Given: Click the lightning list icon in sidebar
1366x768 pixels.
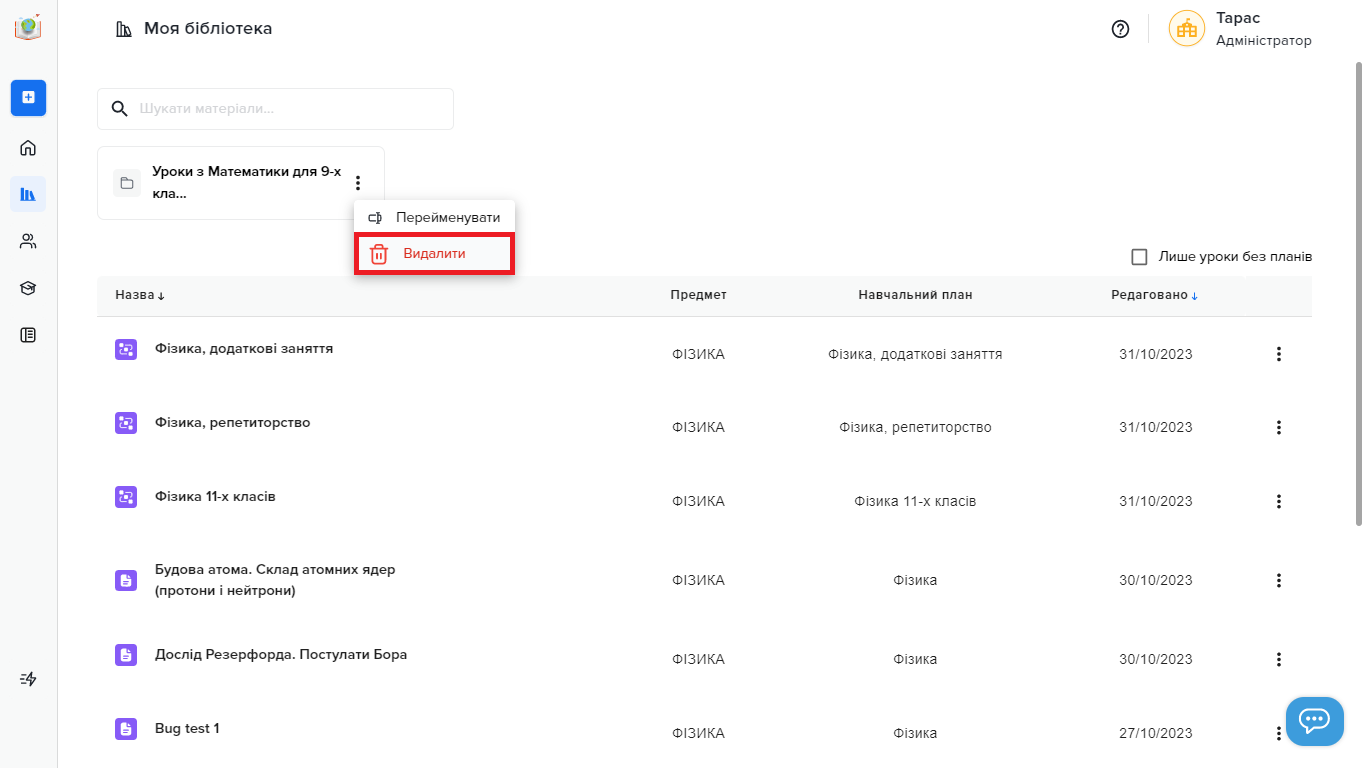Looking at the screenshot, I should [28, 679].
